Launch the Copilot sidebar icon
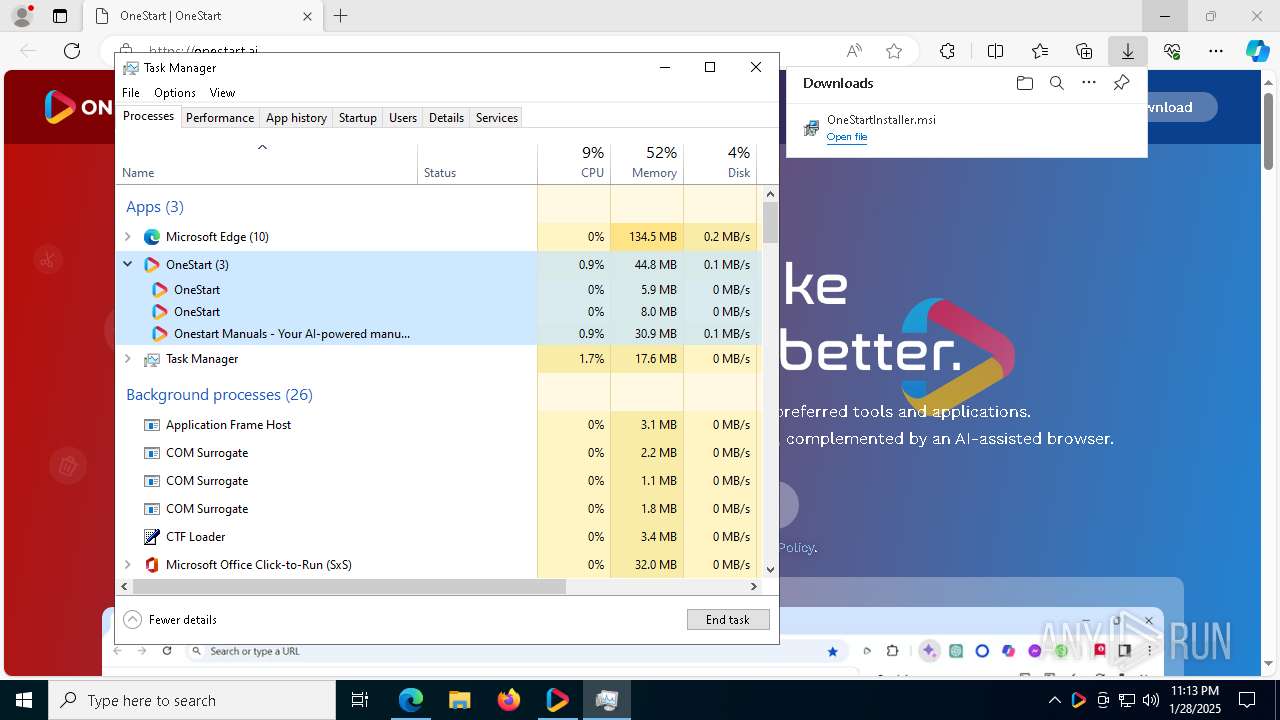 coord(1257,51)
